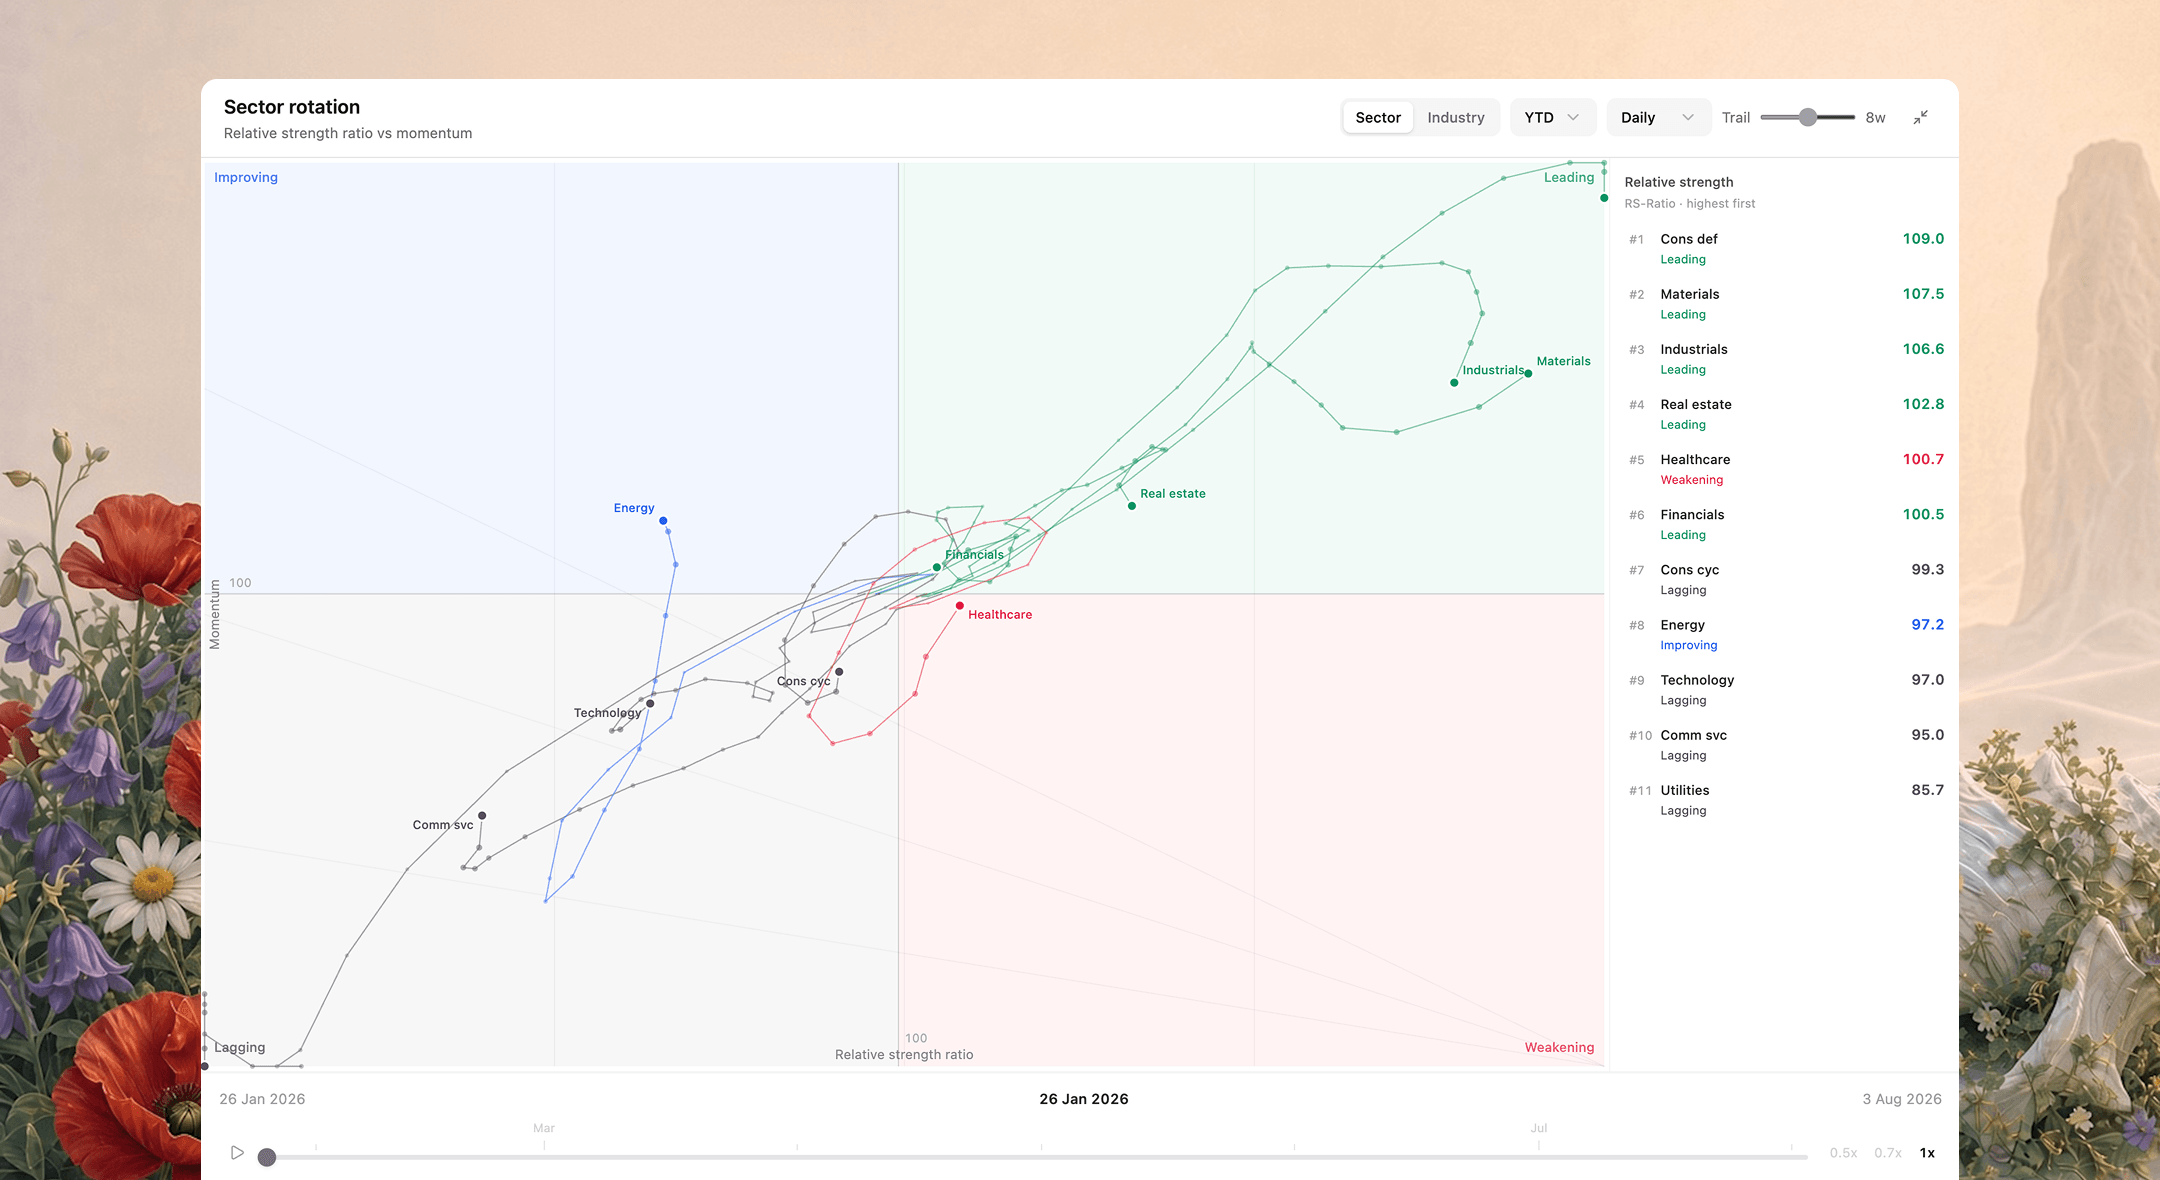Viewport: 2160px width, 1180px height.
Task: Select Cons def in the ranking list
Action: (x=1785, y=248)
